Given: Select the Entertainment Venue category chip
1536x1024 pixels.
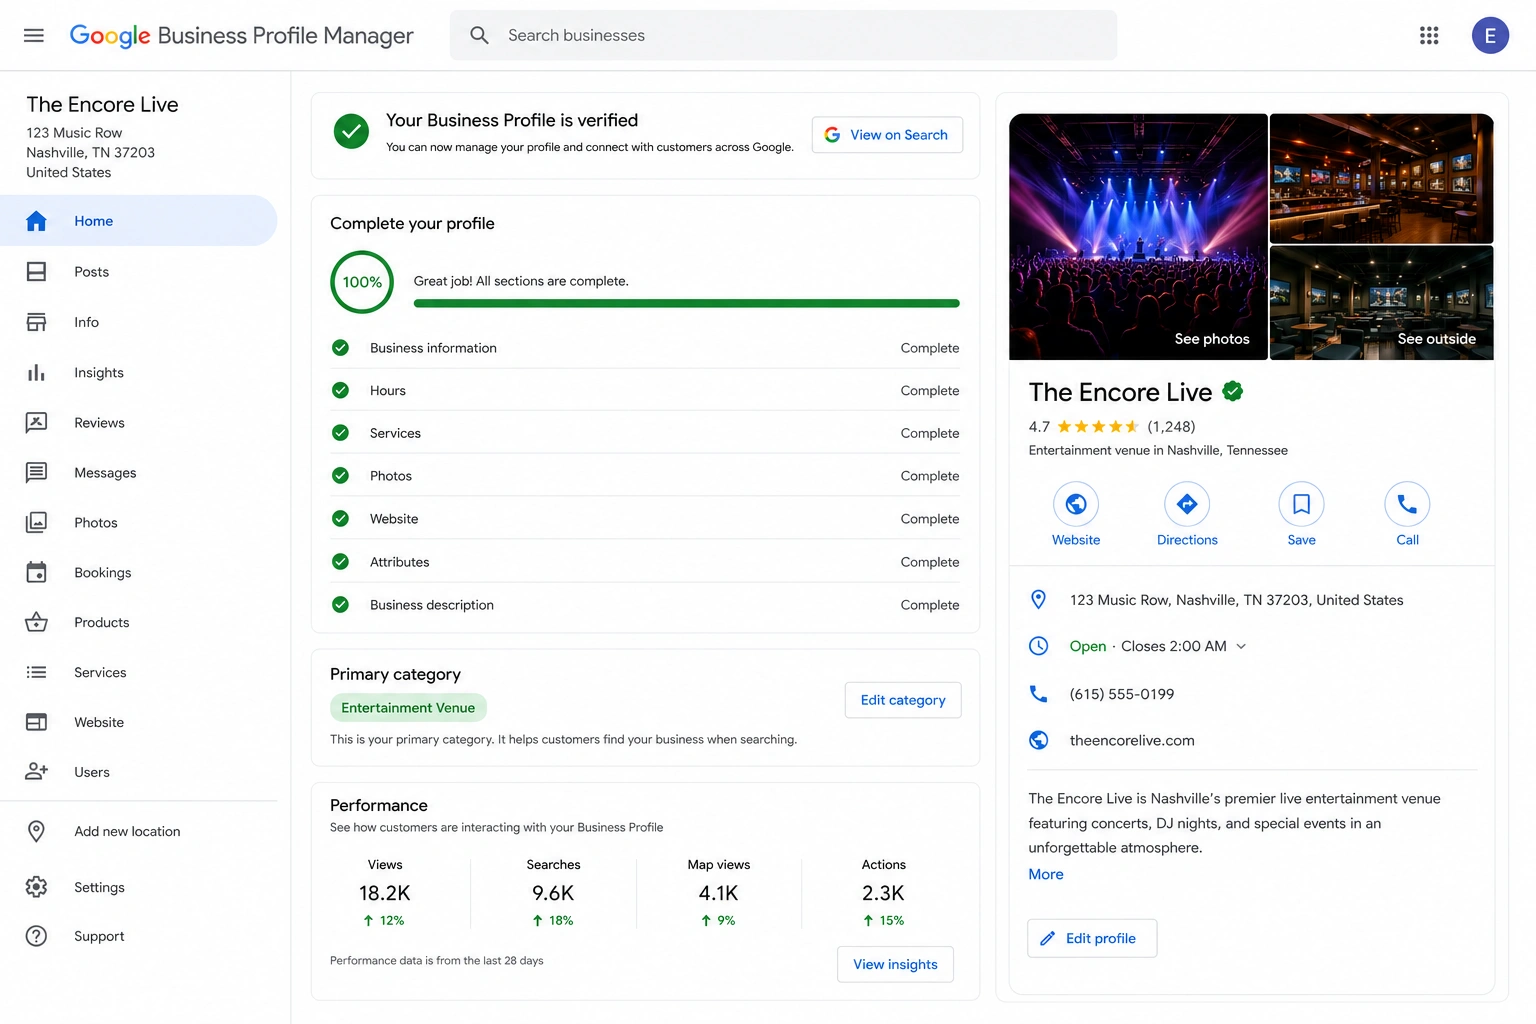Looking at the screenshot, I should [408, 708].
